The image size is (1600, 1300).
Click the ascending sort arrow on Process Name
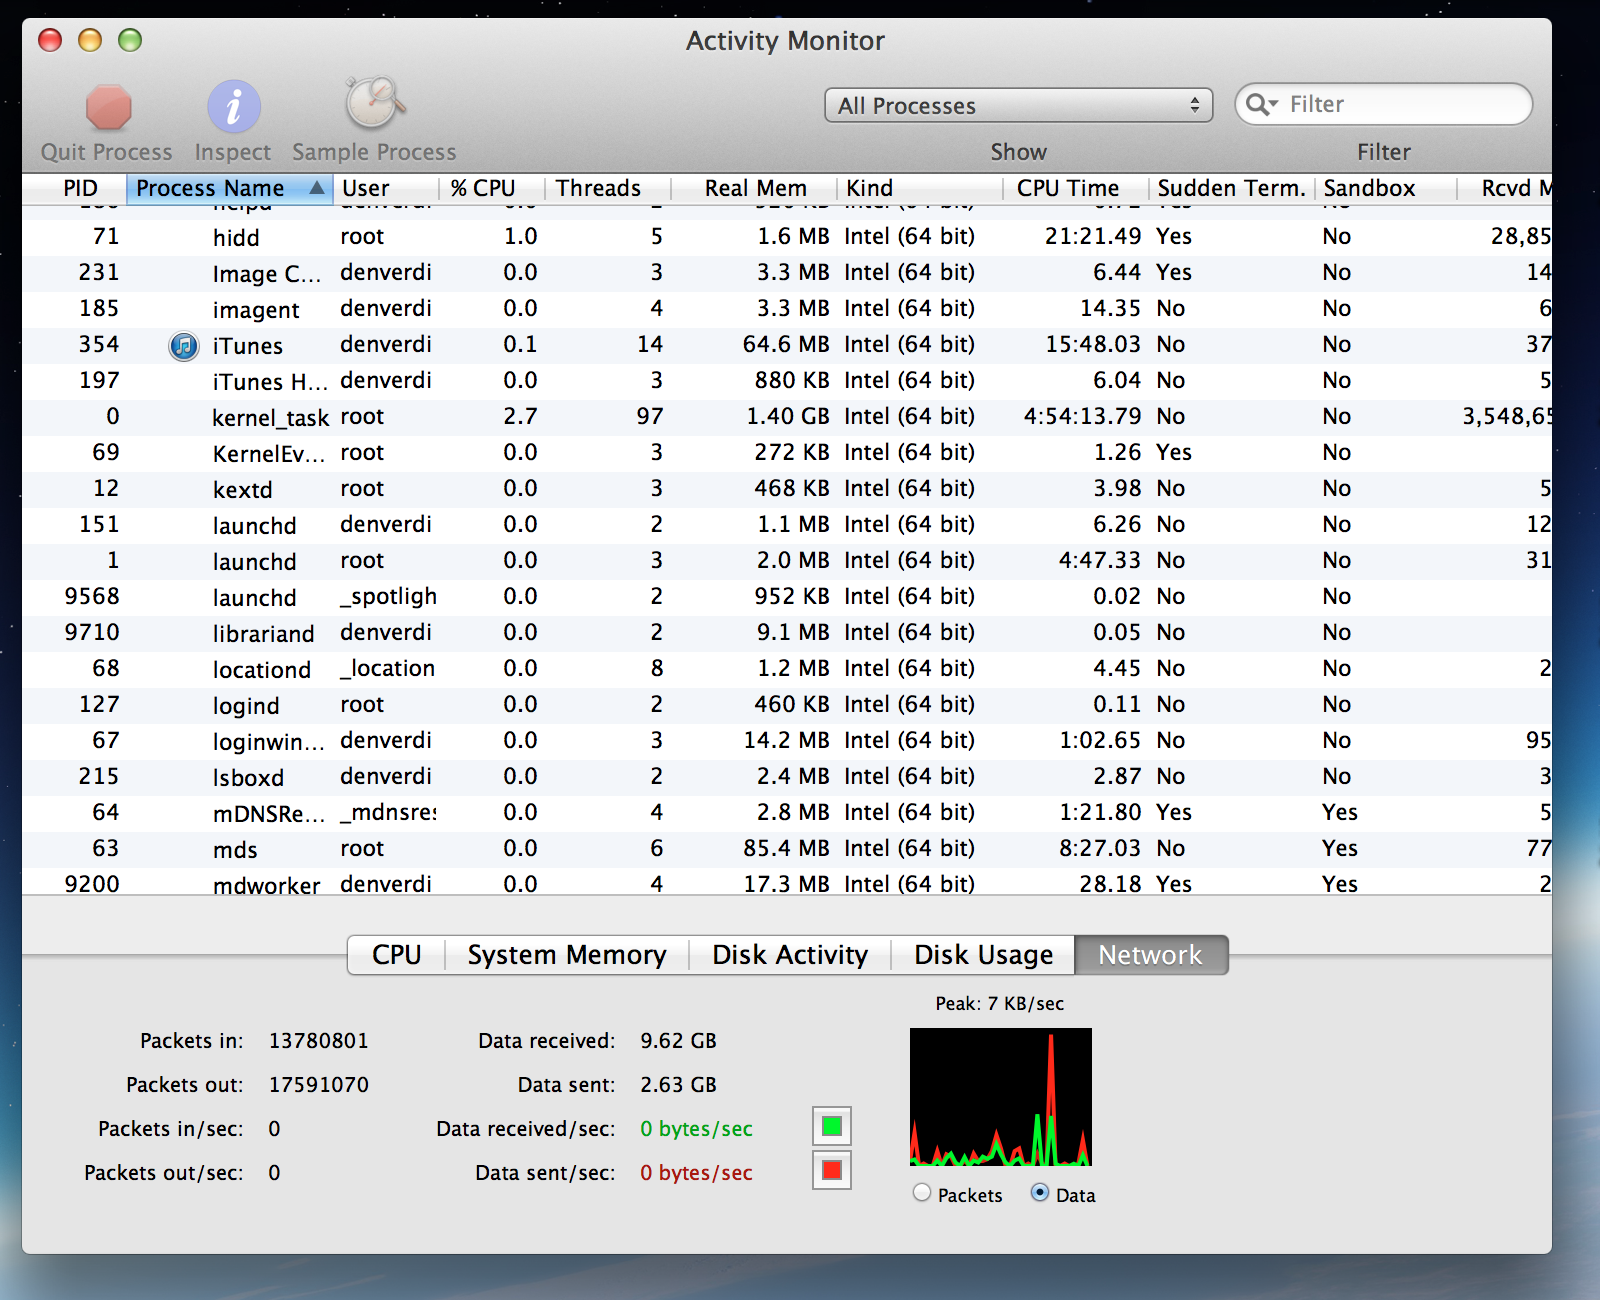click(x=317, y=188)
